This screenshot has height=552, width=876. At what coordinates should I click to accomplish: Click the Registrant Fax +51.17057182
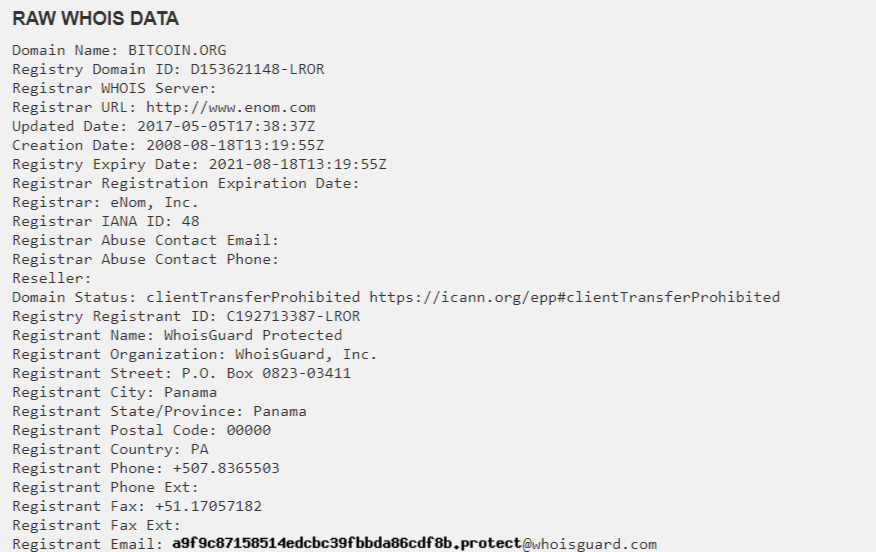213,506
